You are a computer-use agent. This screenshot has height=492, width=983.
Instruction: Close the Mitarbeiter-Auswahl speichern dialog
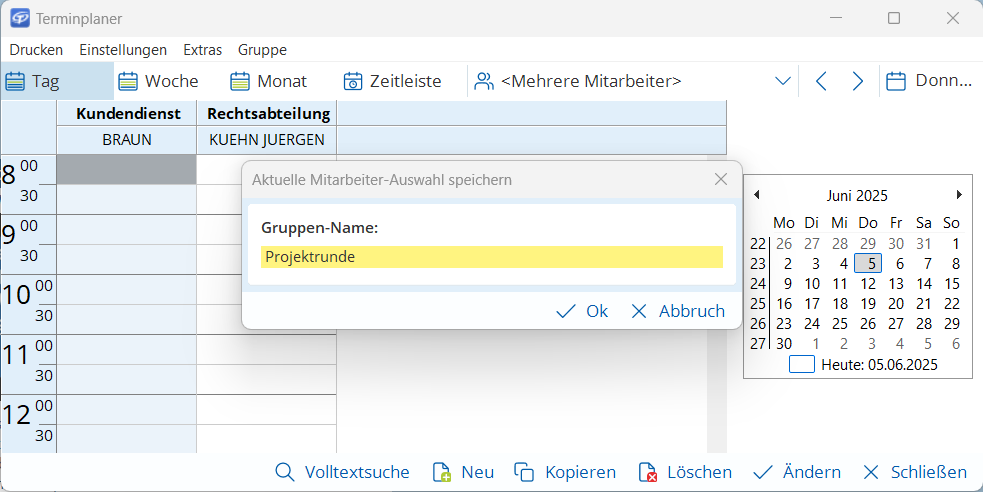coord(720,179)
